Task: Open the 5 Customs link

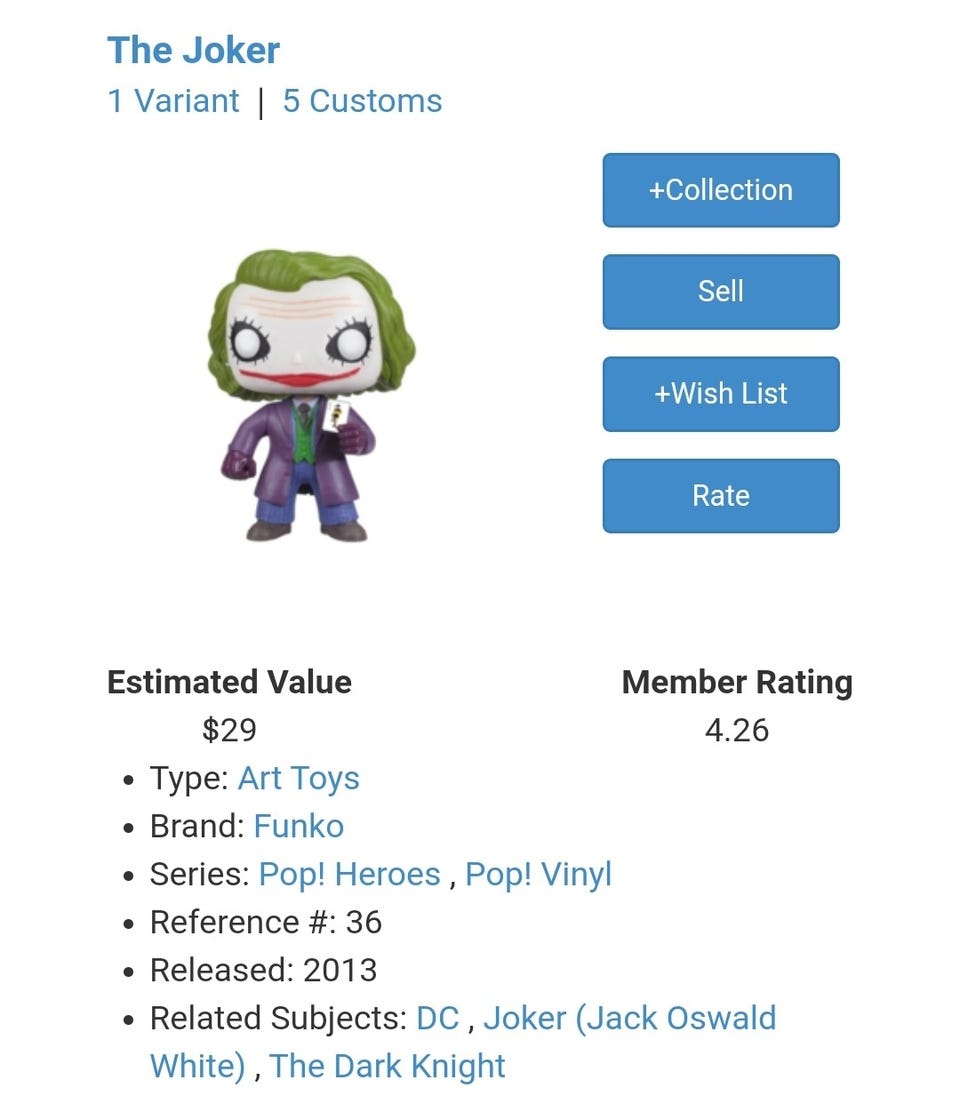Action: [362, 101]
